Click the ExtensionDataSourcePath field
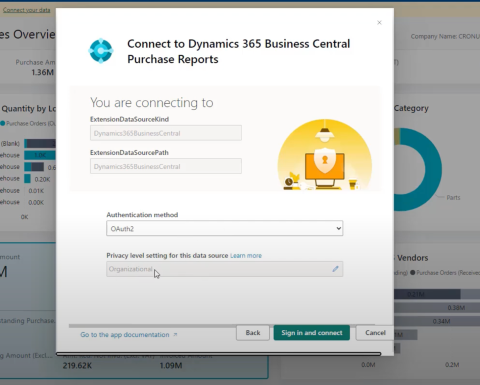Image resolution: width=480 pixels, height=385 pixels. click(166, 166)
